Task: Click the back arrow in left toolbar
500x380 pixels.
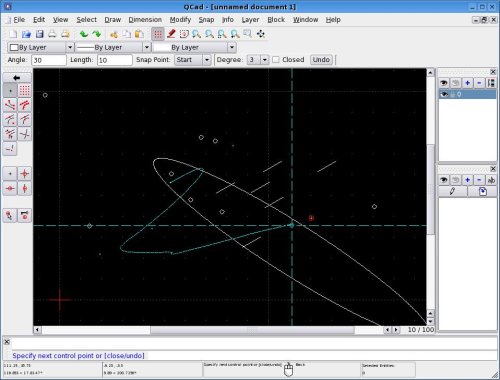Action: [17, 78]
